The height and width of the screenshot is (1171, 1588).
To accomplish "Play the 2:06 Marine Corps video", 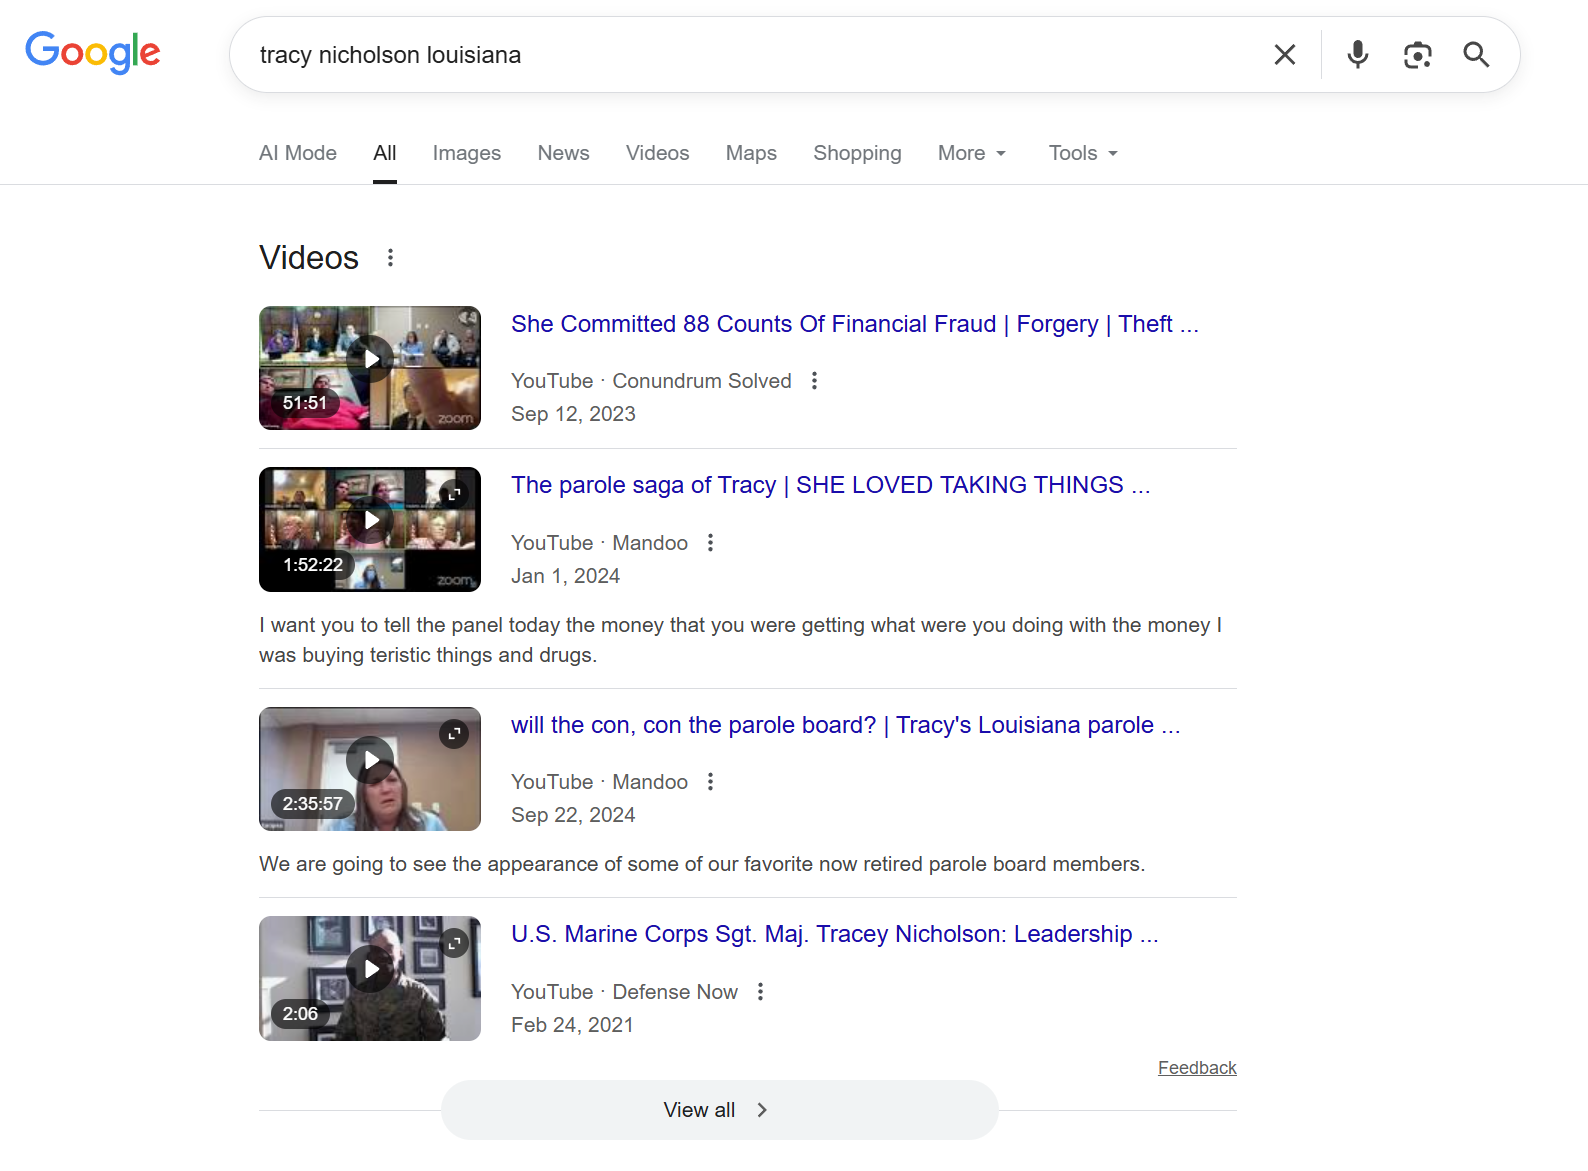I will tap(370, 978).
